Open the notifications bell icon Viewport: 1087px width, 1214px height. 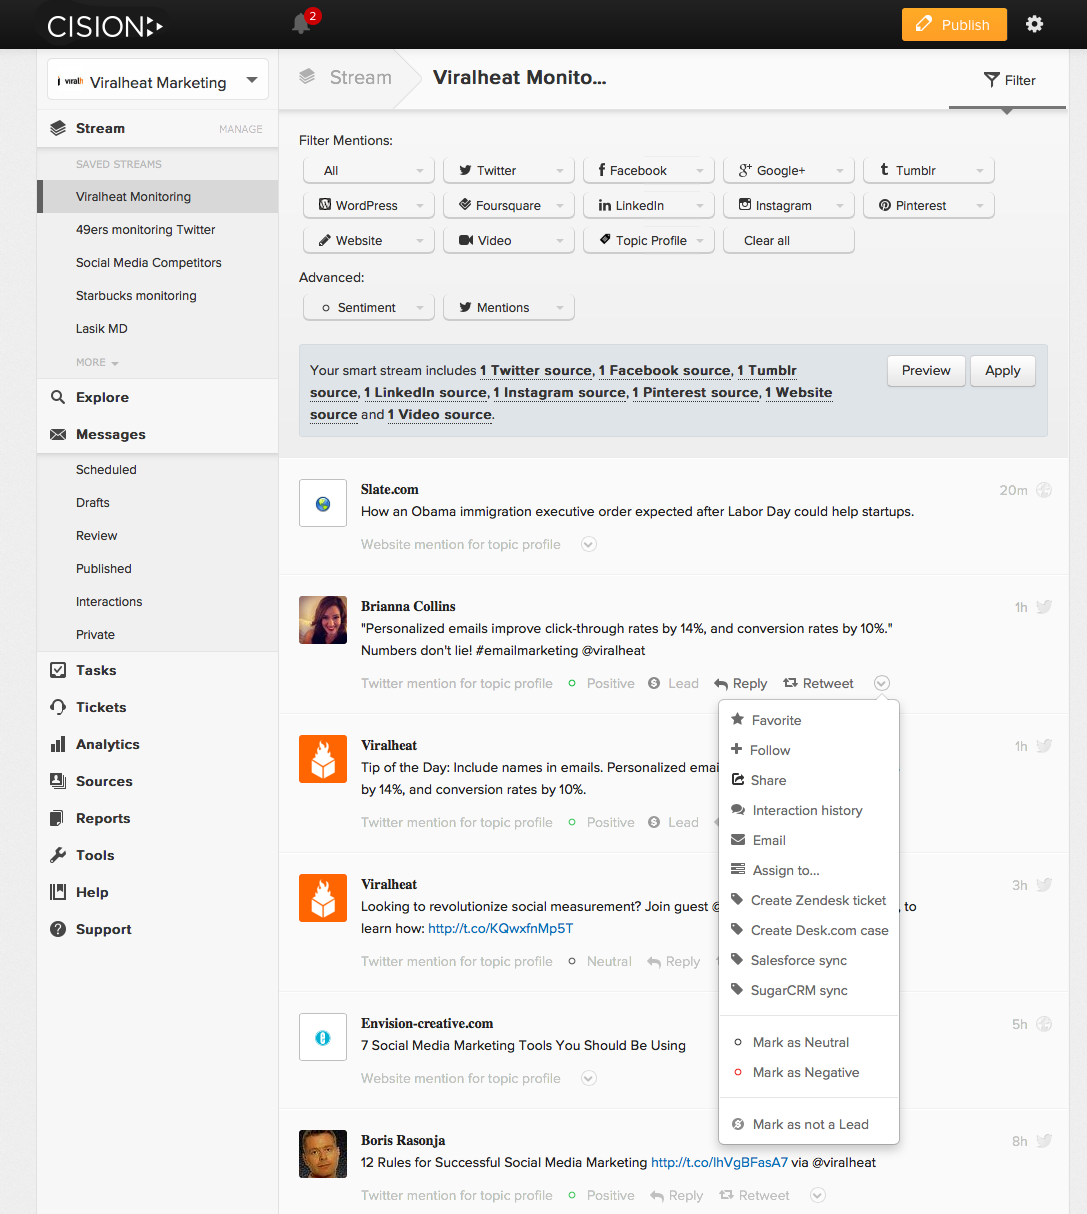pyautogui.click(x=301, y=24)
